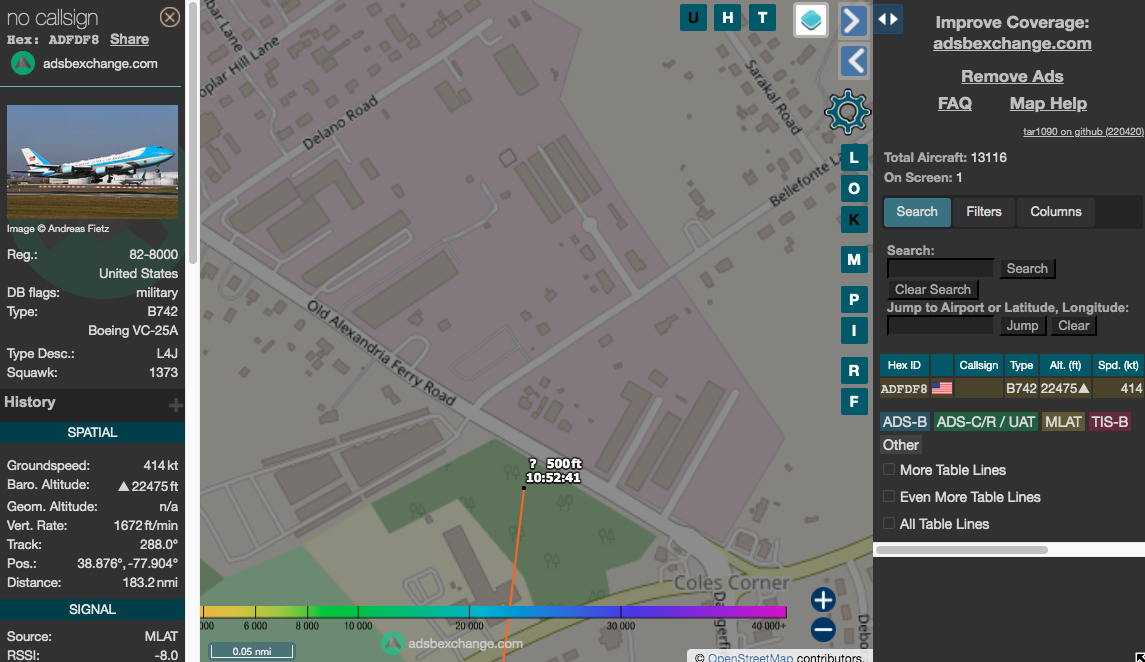The image size is (1145, 662).
Task: Click the U map toggle button
Action: pos(693,18)
